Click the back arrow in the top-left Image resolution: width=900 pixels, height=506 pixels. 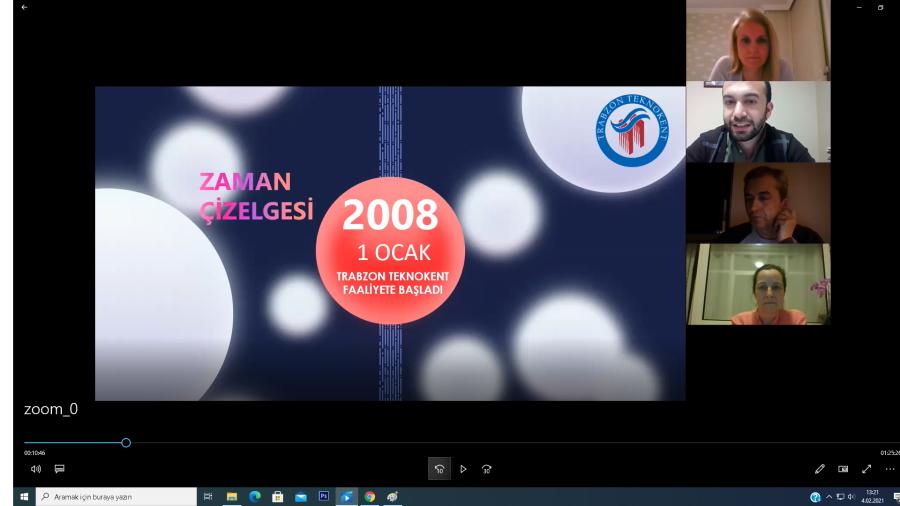[x=24, y=8]
